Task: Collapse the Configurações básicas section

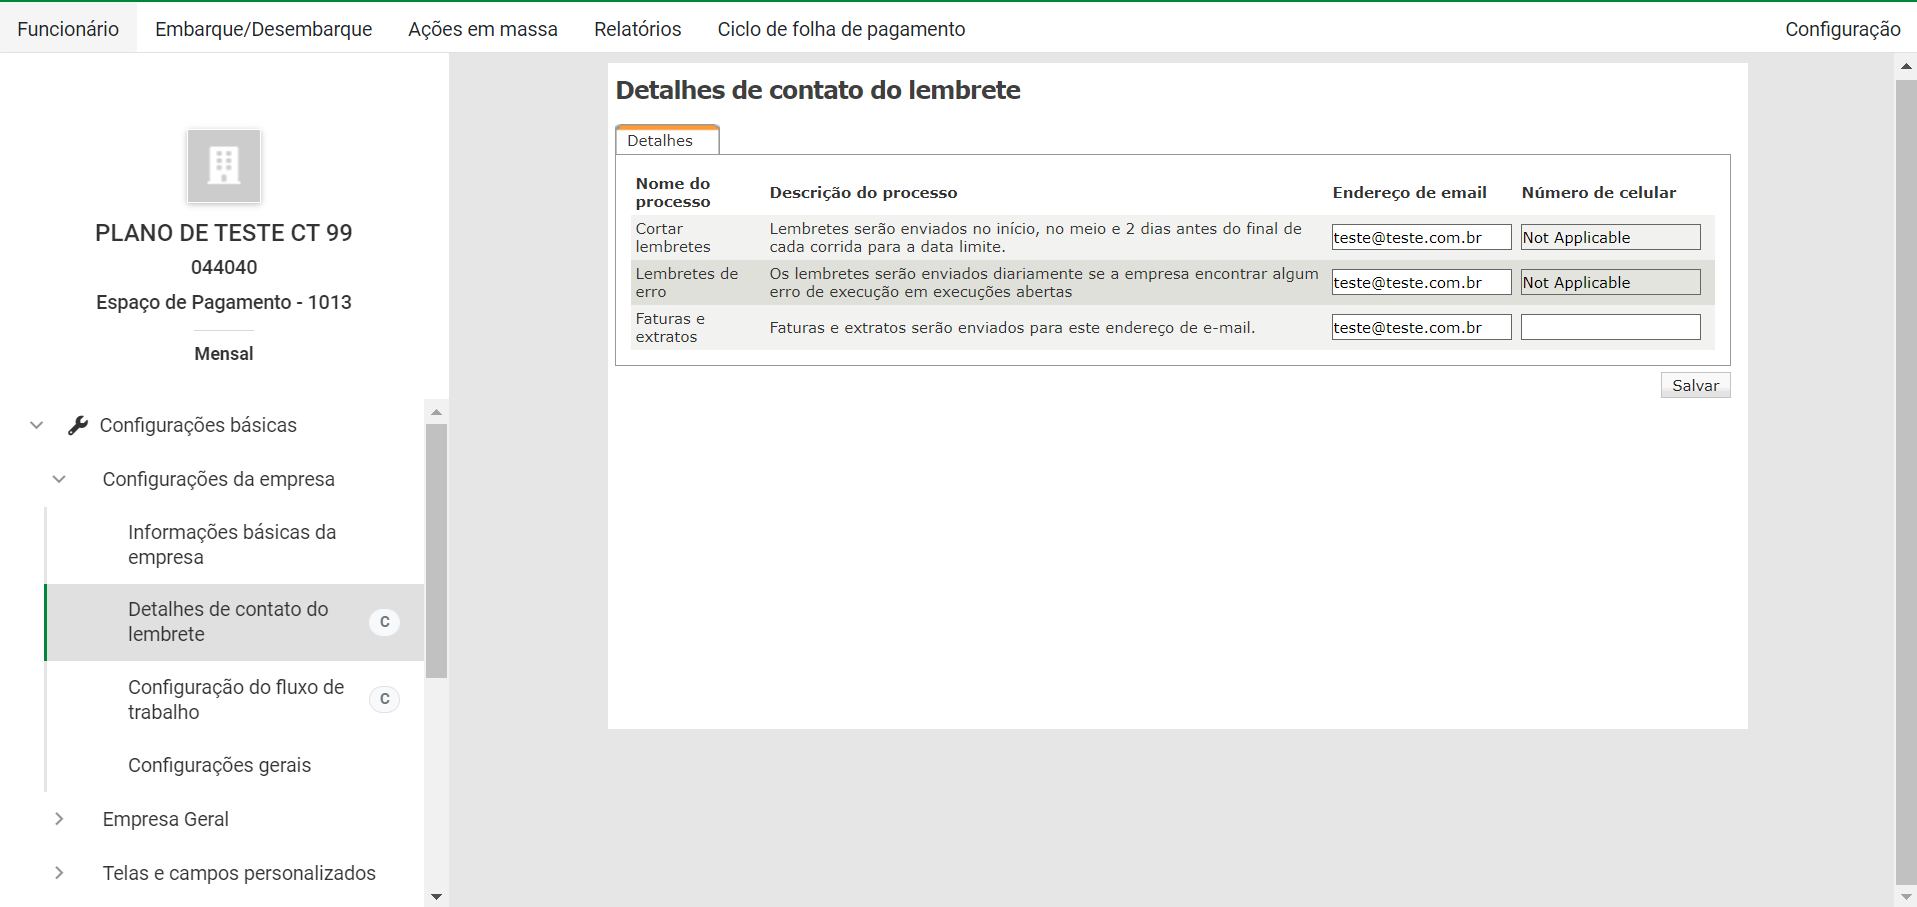Action: (x=37, y=426)
